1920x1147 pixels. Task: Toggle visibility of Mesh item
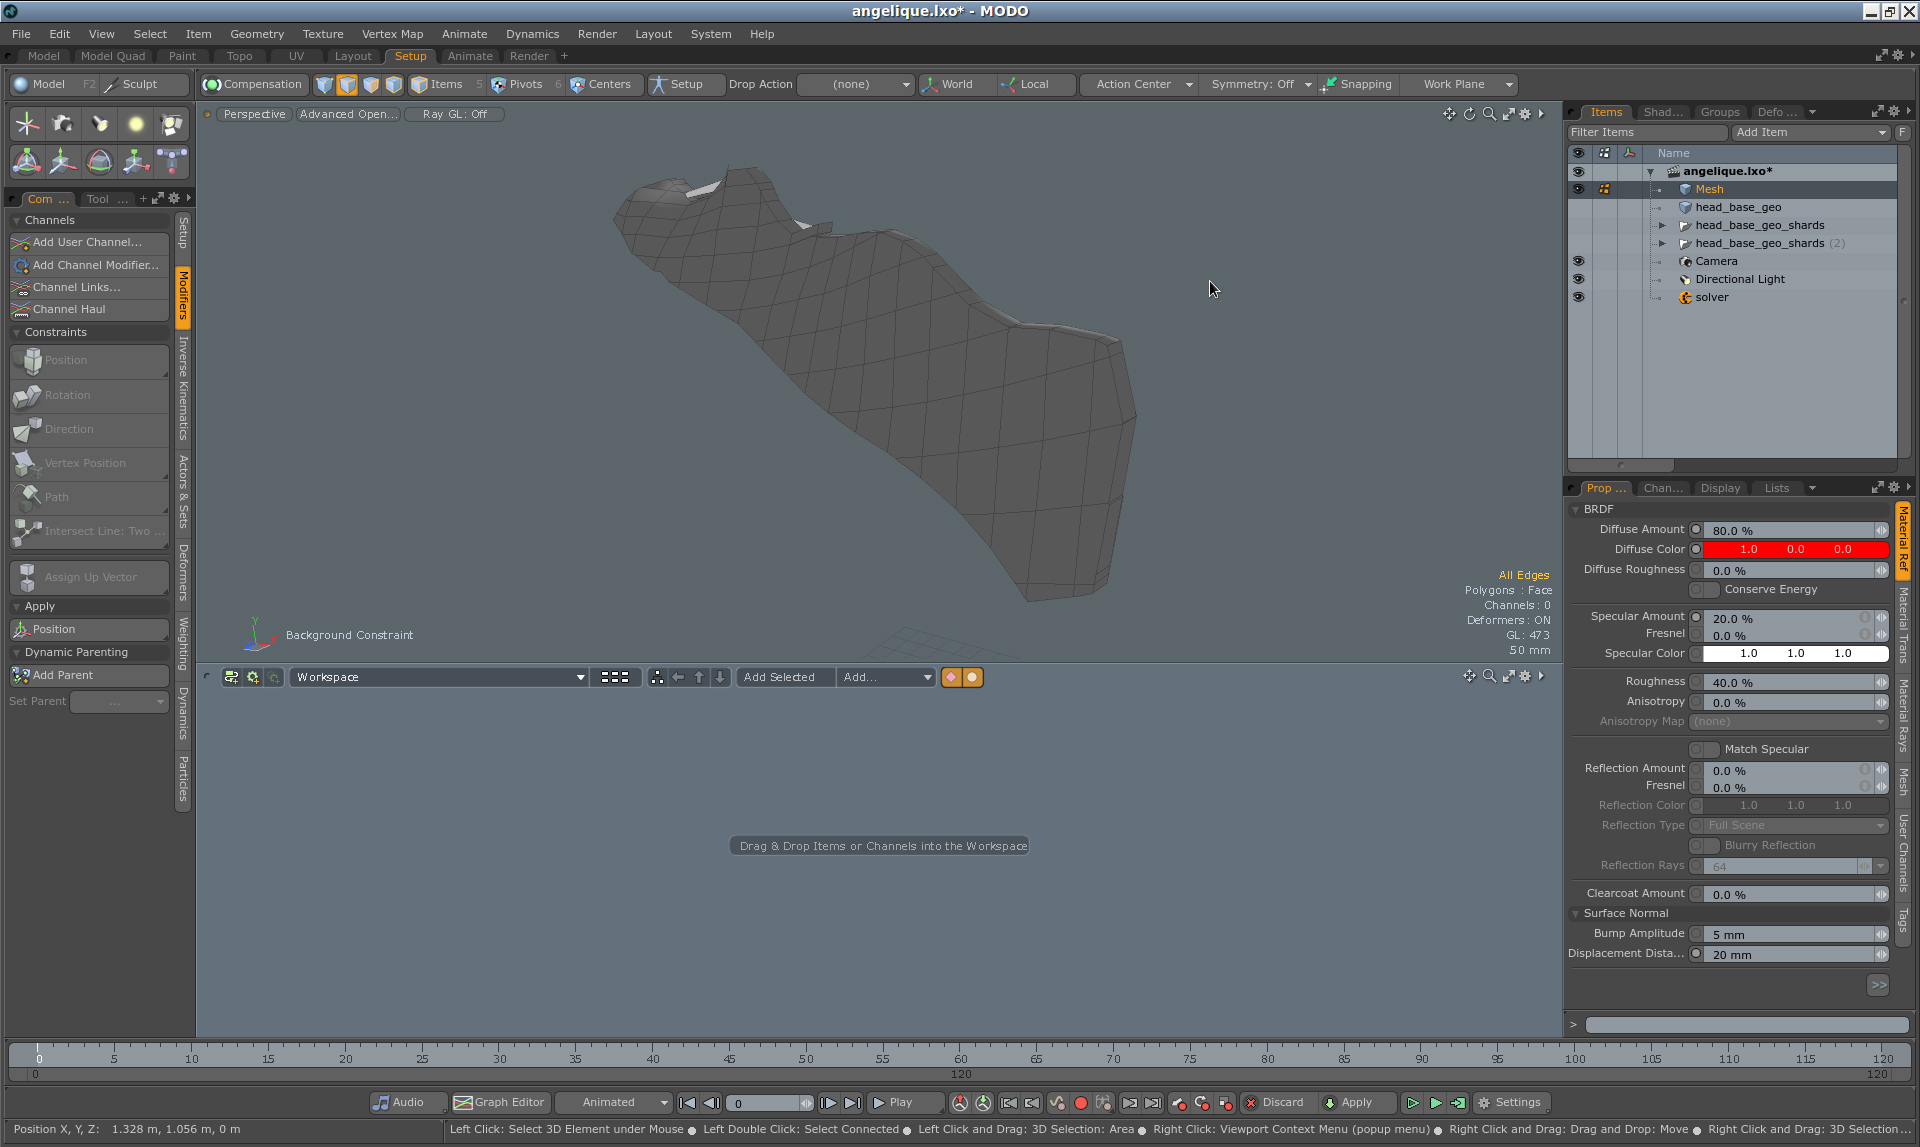point(1578,189)
